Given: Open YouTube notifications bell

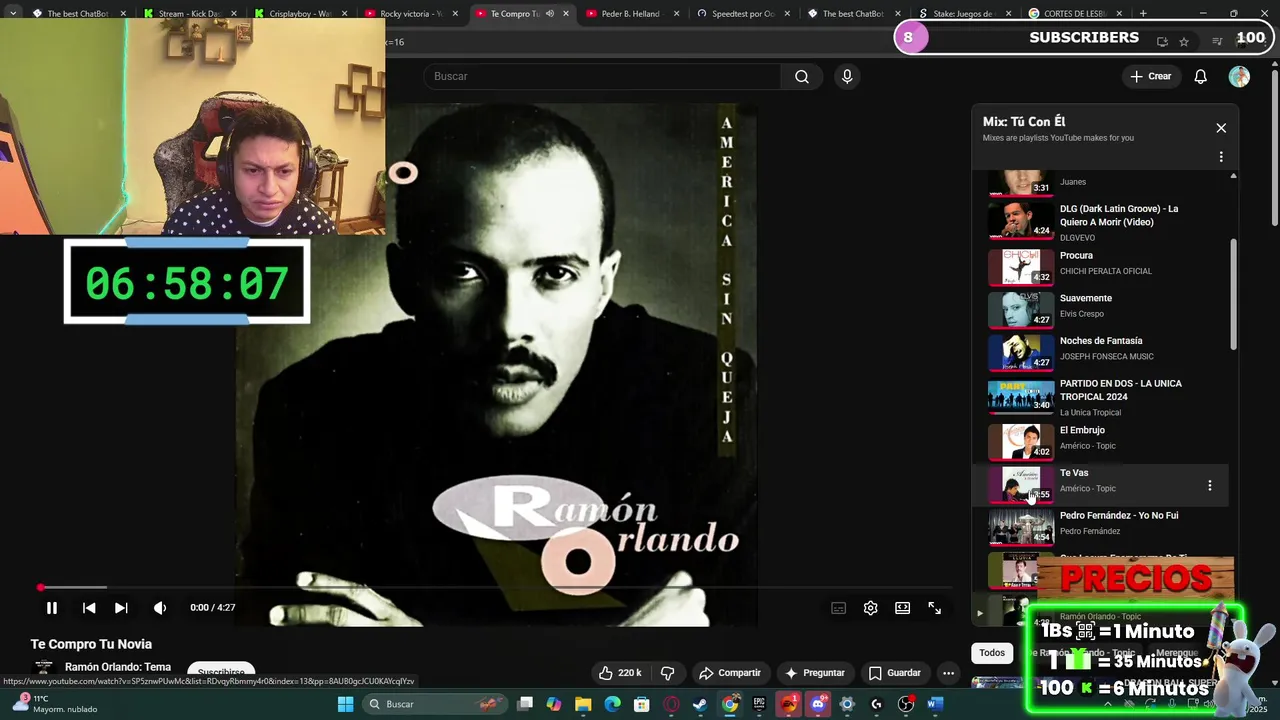Looking at the screenshot, I should tap(1201, 76).
